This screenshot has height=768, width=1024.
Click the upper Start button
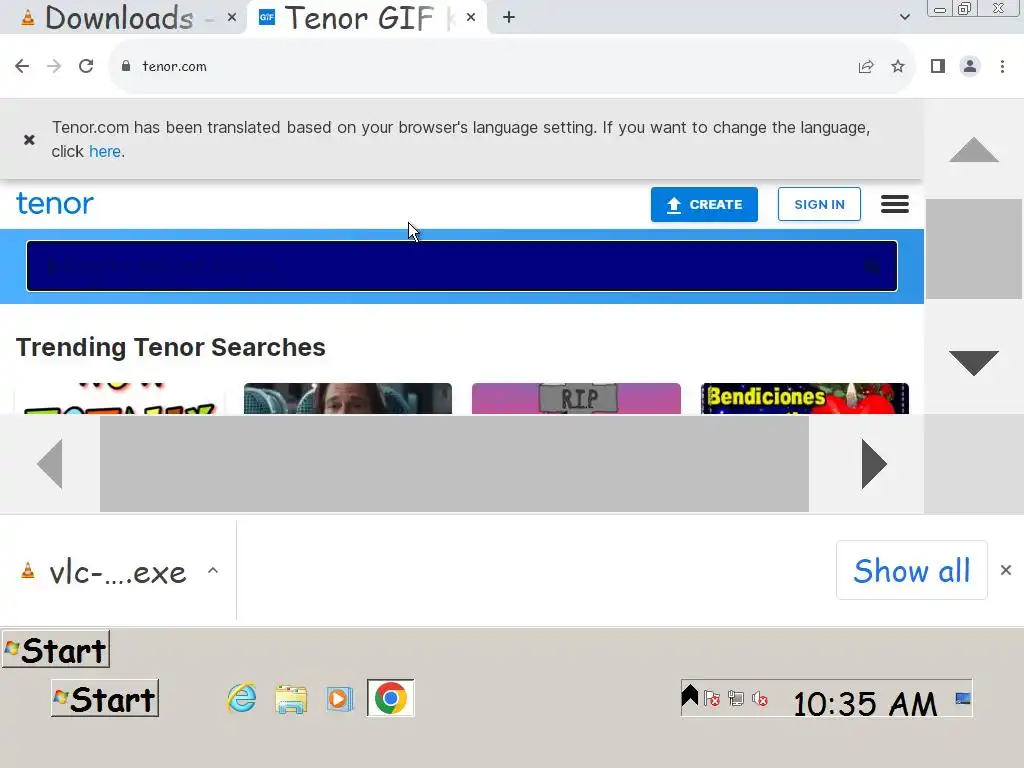[56, 649]
